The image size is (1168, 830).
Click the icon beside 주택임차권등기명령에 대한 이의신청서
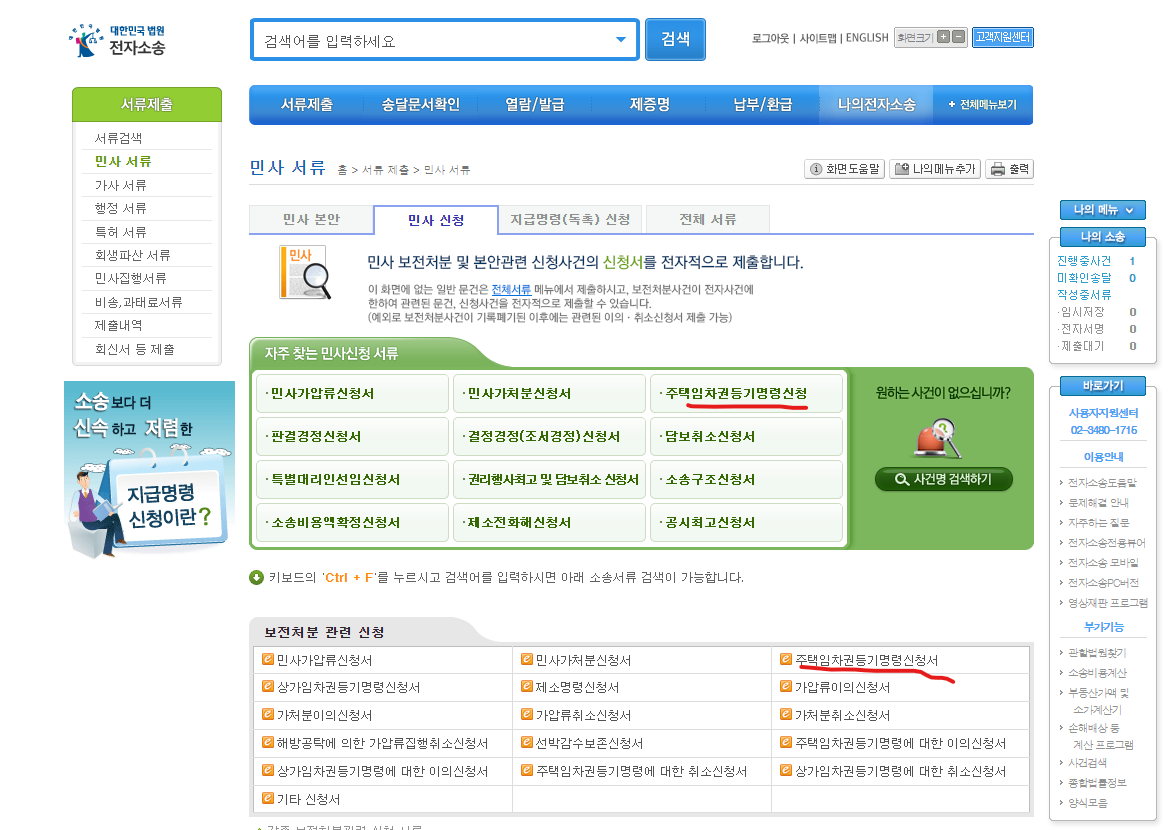786,742
